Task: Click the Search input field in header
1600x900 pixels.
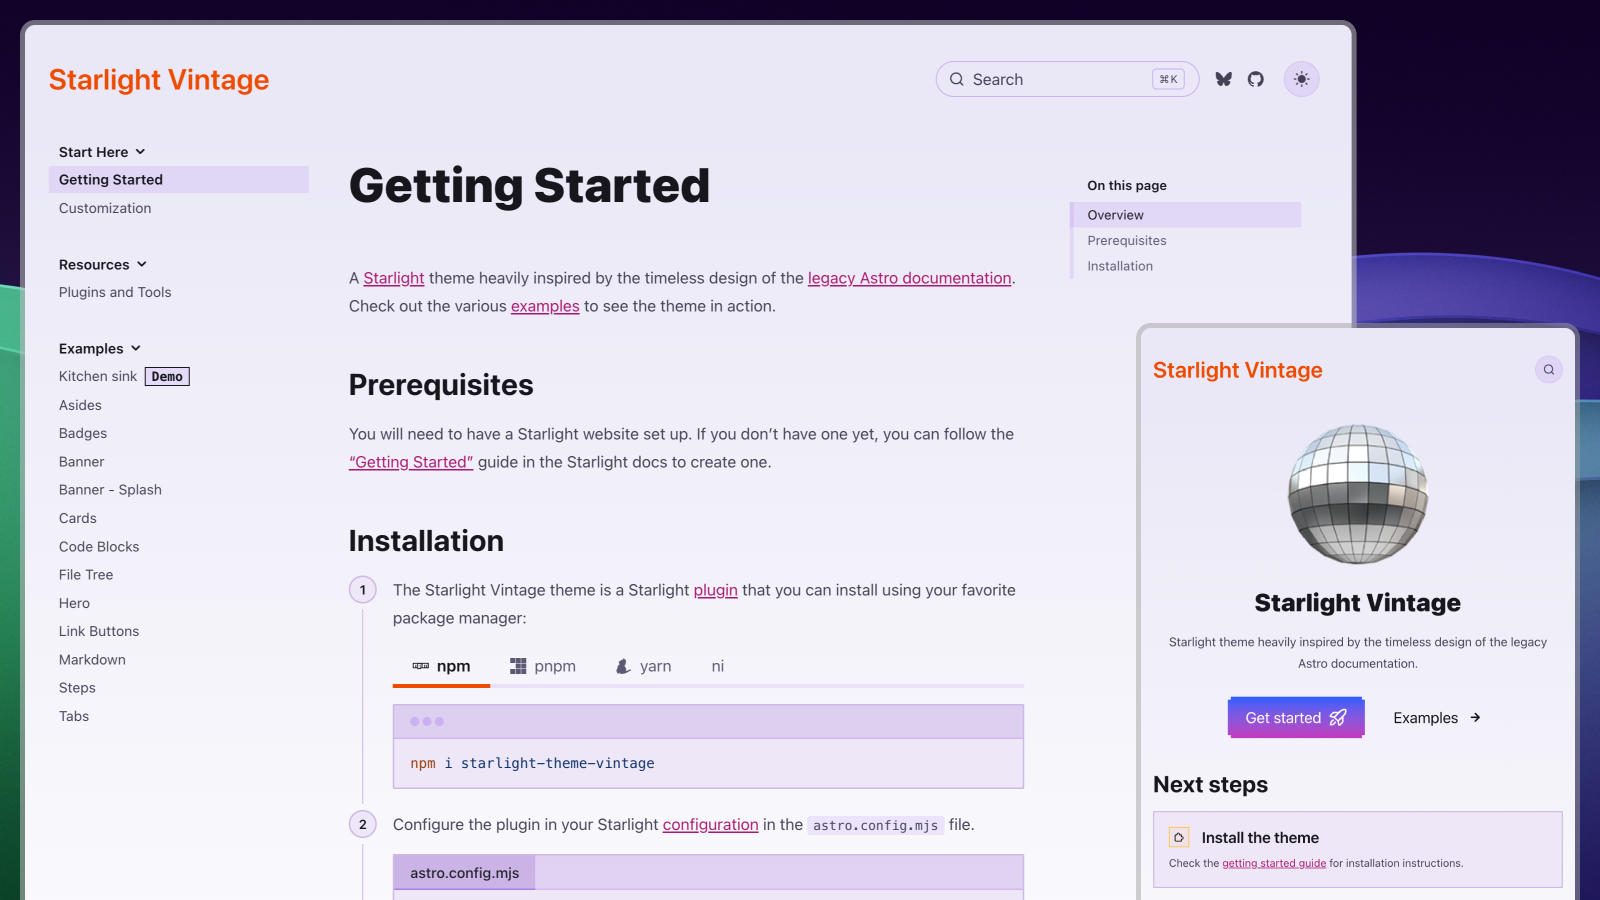Action: 1067,79
